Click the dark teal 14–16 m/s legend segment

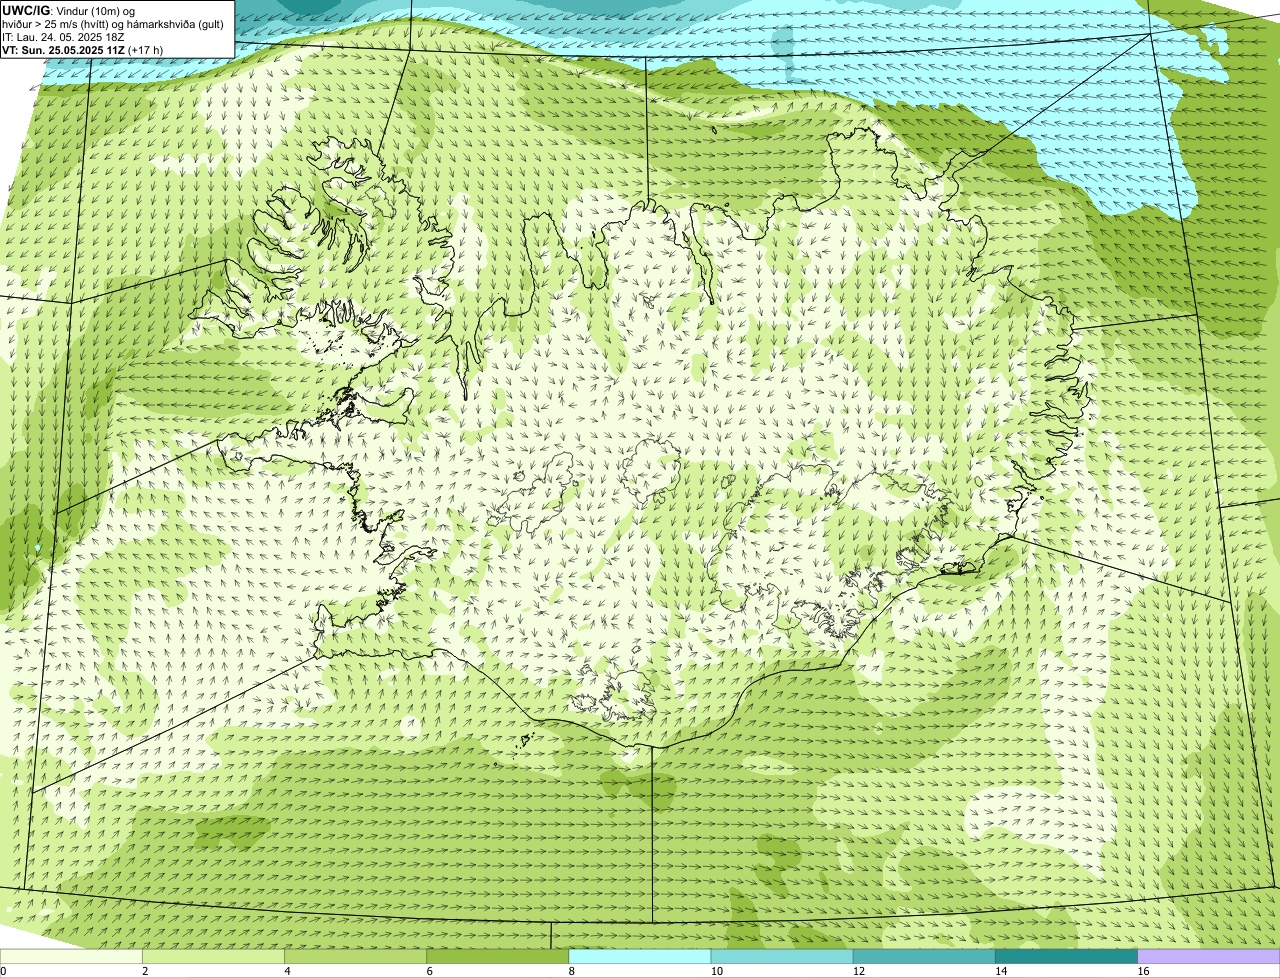1066,957
